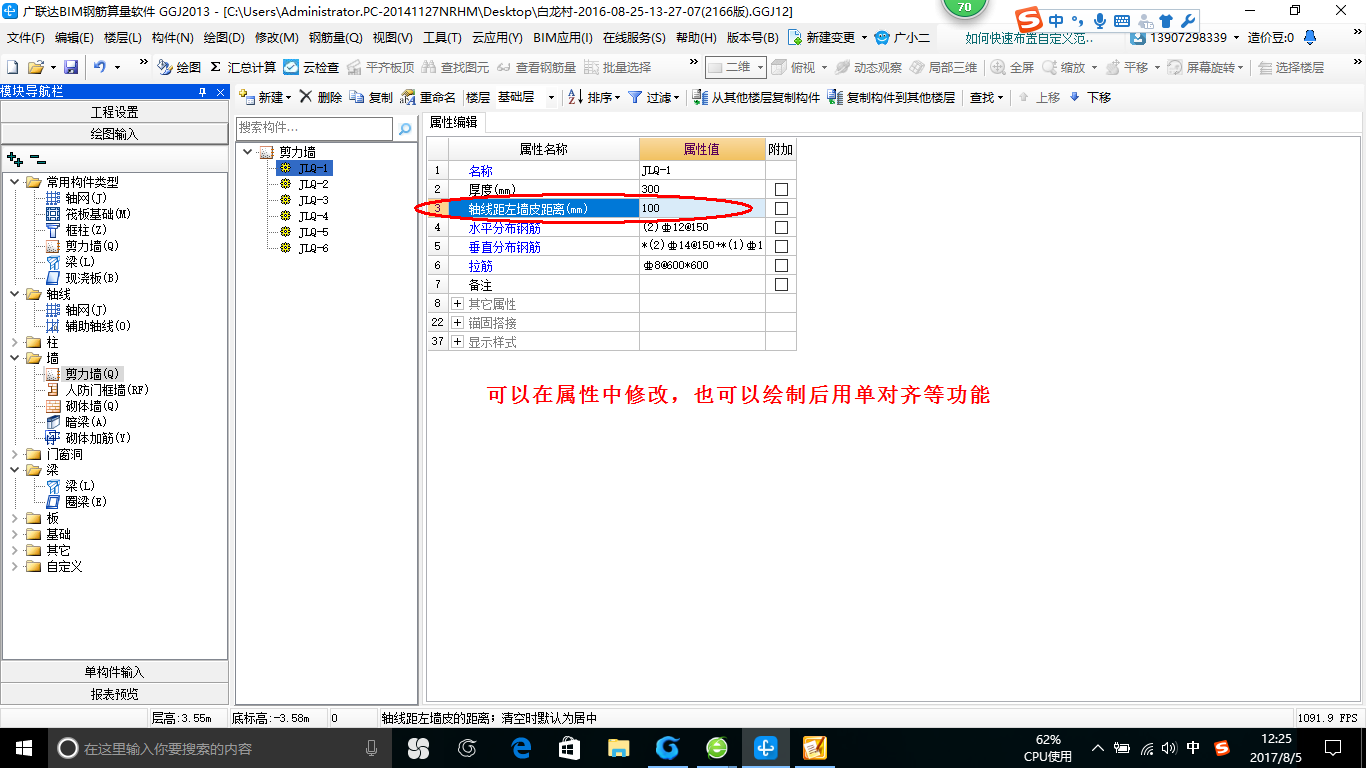Viewport: 1366px width, 768px height.
Task: Click 复制构件到其他楼层
Action: click(891, 97)
